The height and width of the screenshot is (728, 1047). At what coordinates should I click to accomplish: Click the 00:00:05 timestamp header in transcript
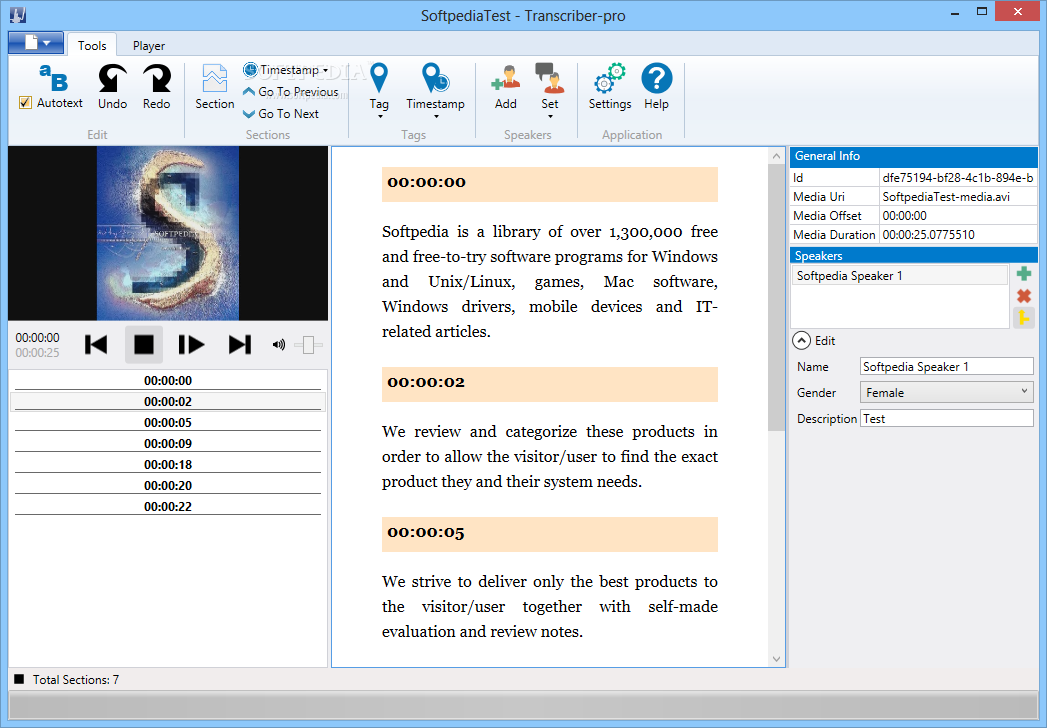pyautogui.click(x=550, y=534)
